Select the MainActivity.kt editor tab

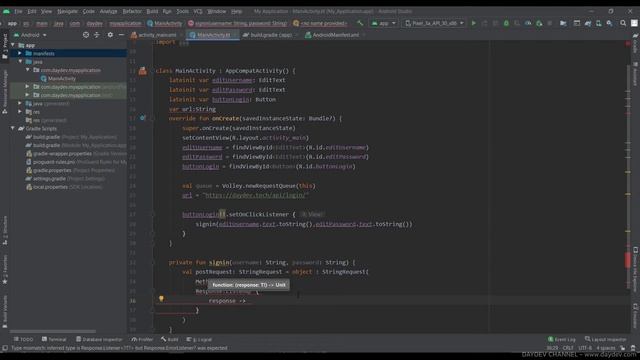pyautogui.click(x=212, y=35)
